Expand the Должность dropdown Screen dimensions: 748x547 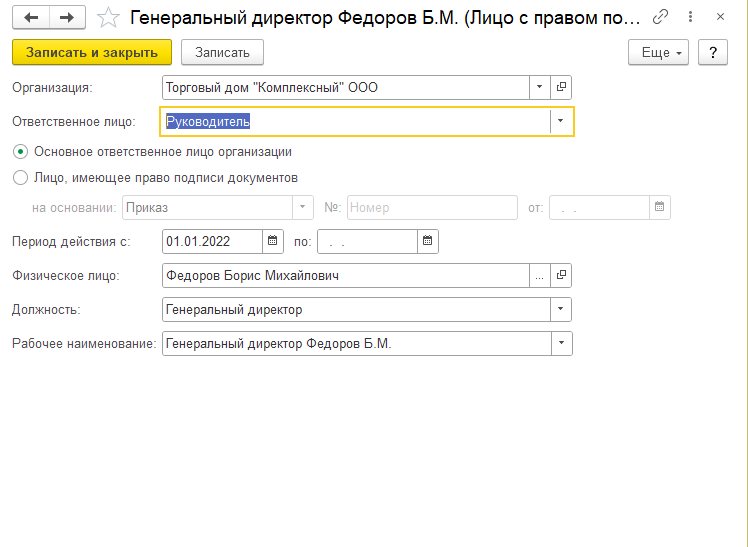click(561, 309)
